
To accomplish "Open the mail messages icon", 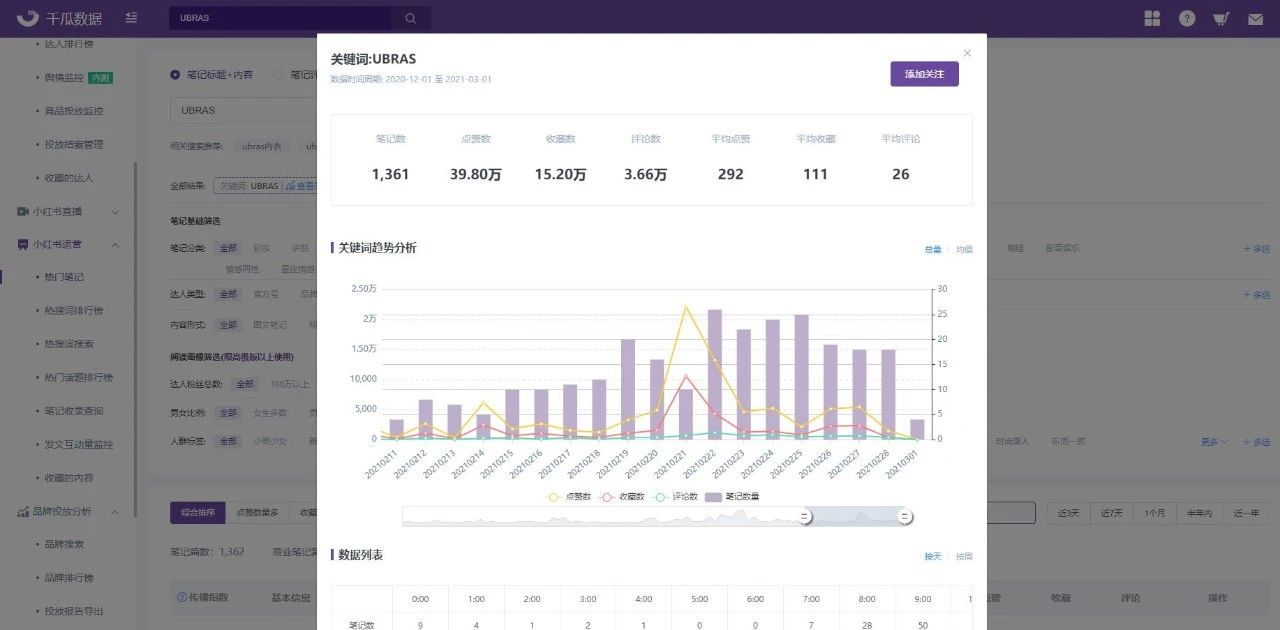I will pyautogui.click(x=1255, y=18).
